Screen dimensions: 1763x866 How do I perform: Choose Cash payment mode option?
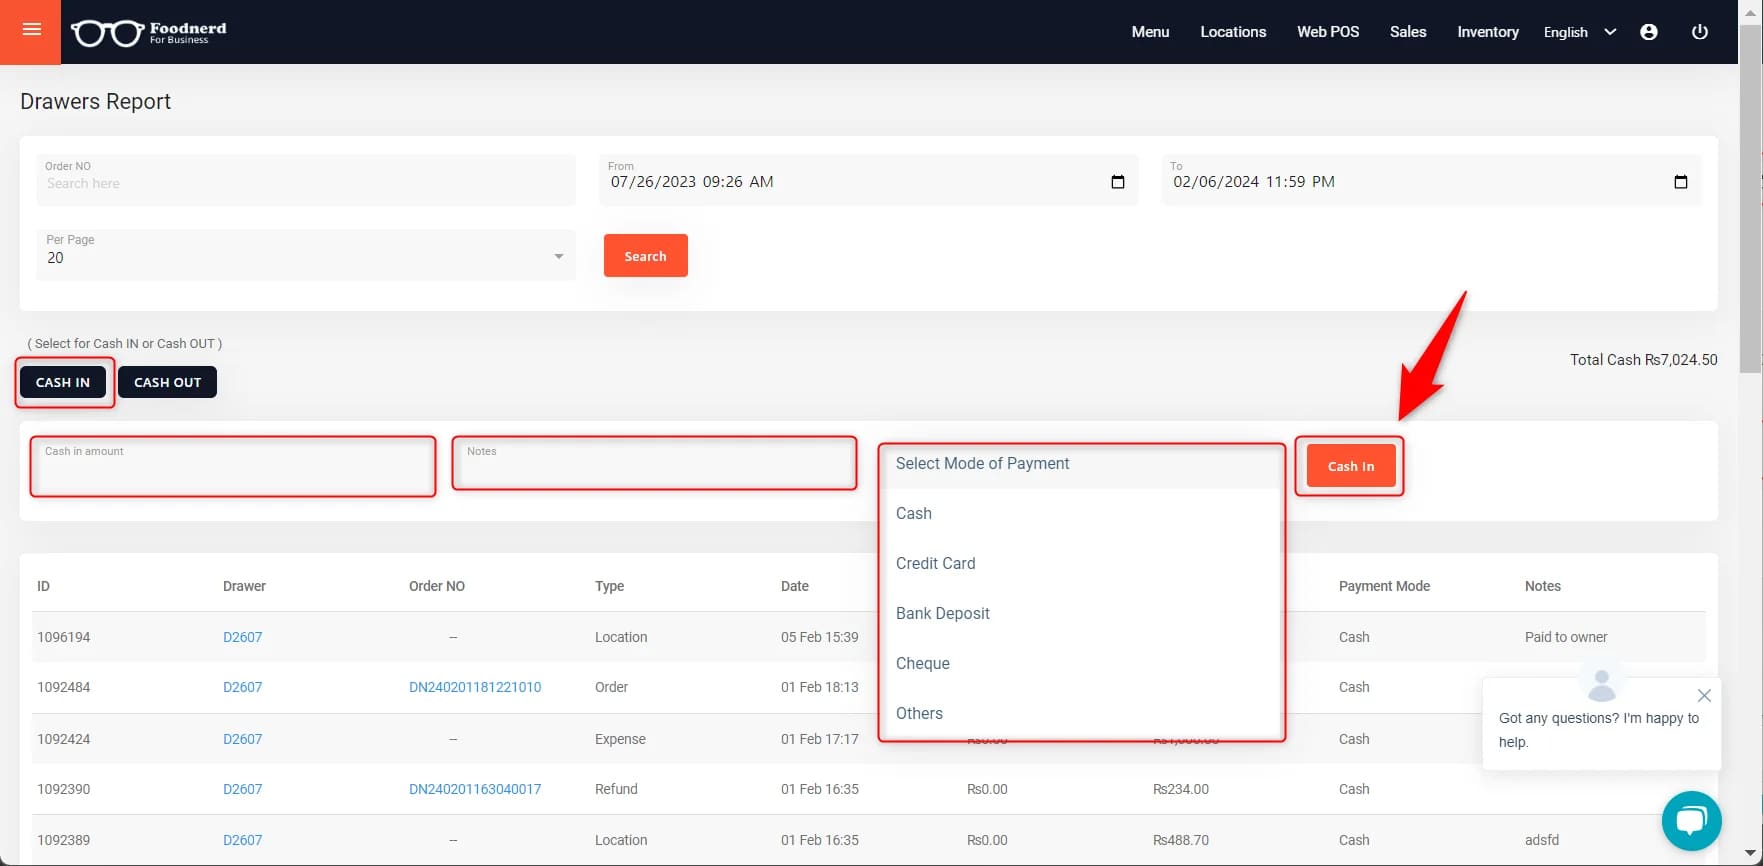click(x=1081, y=513)
